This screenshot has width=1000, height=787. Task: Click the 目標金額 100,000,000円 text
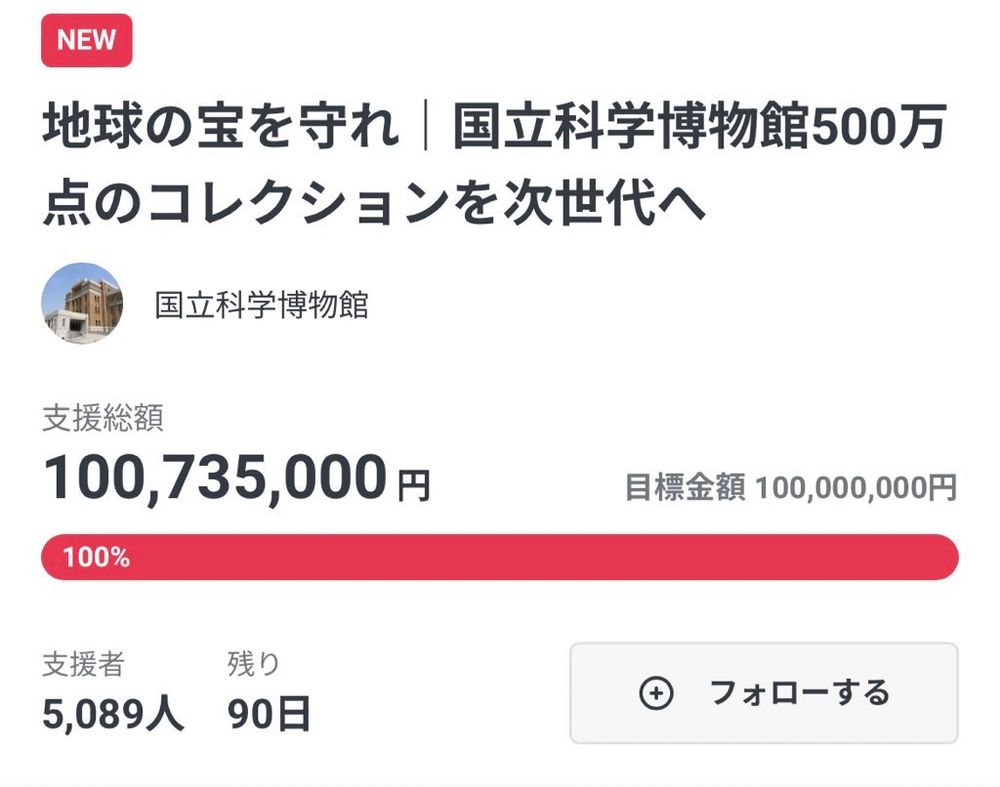coord(791,487)
